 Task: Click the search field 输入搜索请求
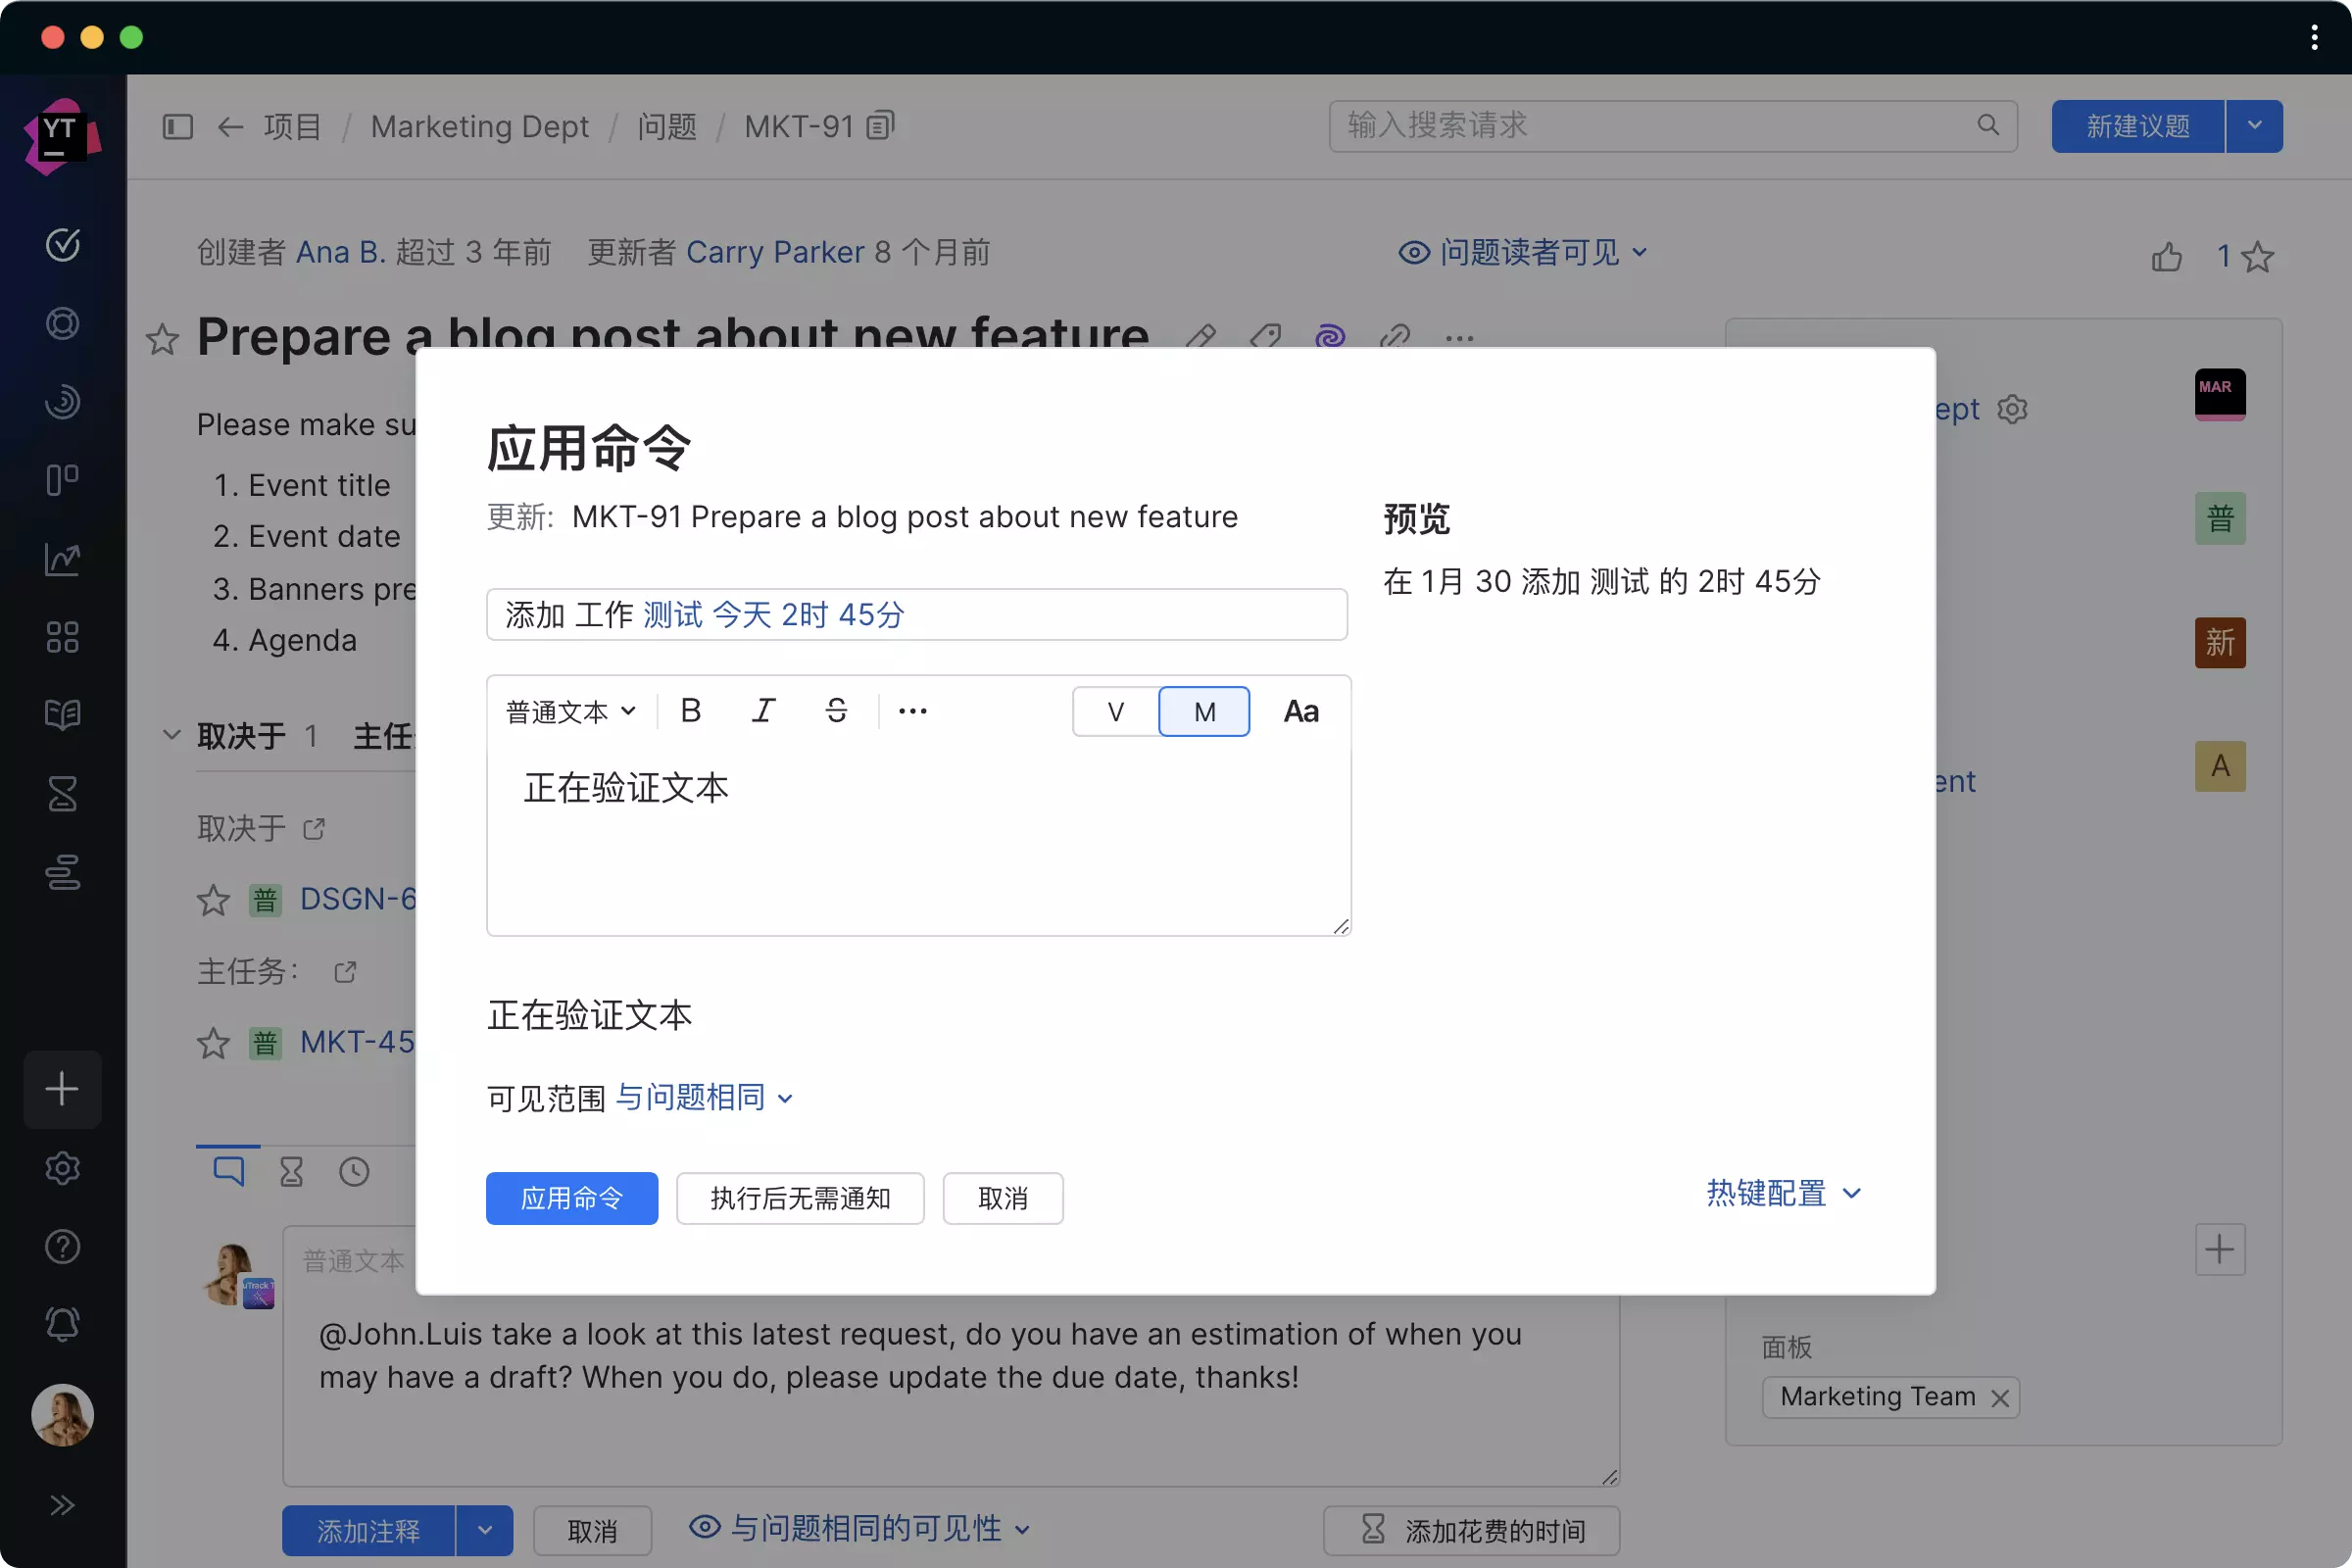pos(1670,126)
